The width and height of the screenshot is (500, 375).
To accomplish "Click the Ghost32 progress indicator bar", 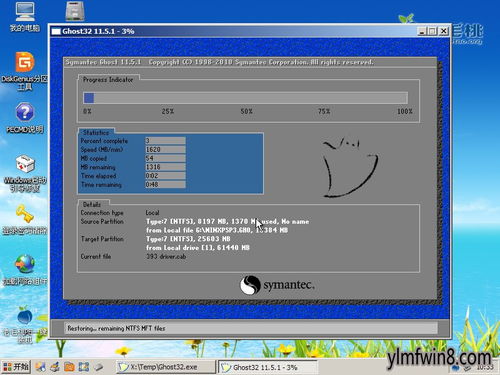I will coord(245,98).
